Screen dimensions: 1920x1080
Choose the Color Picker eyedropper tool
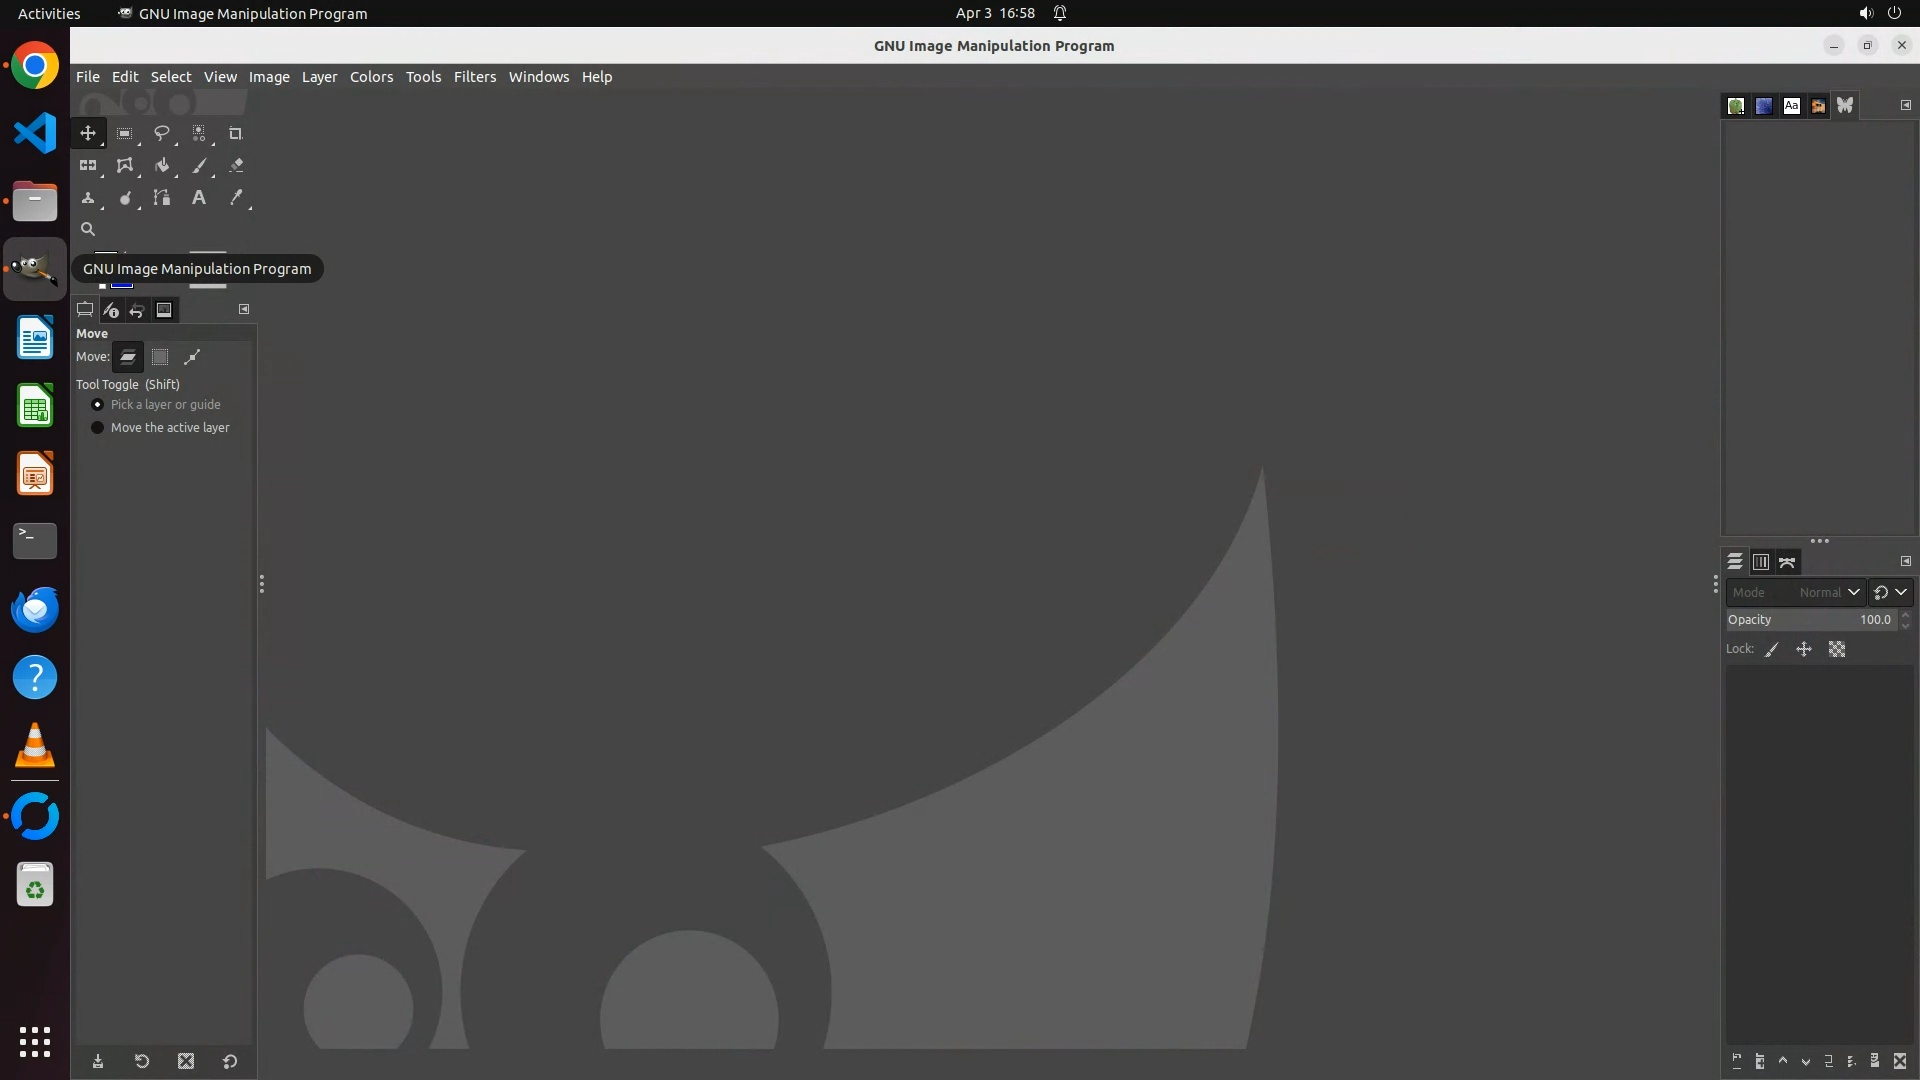click(236, 198)
